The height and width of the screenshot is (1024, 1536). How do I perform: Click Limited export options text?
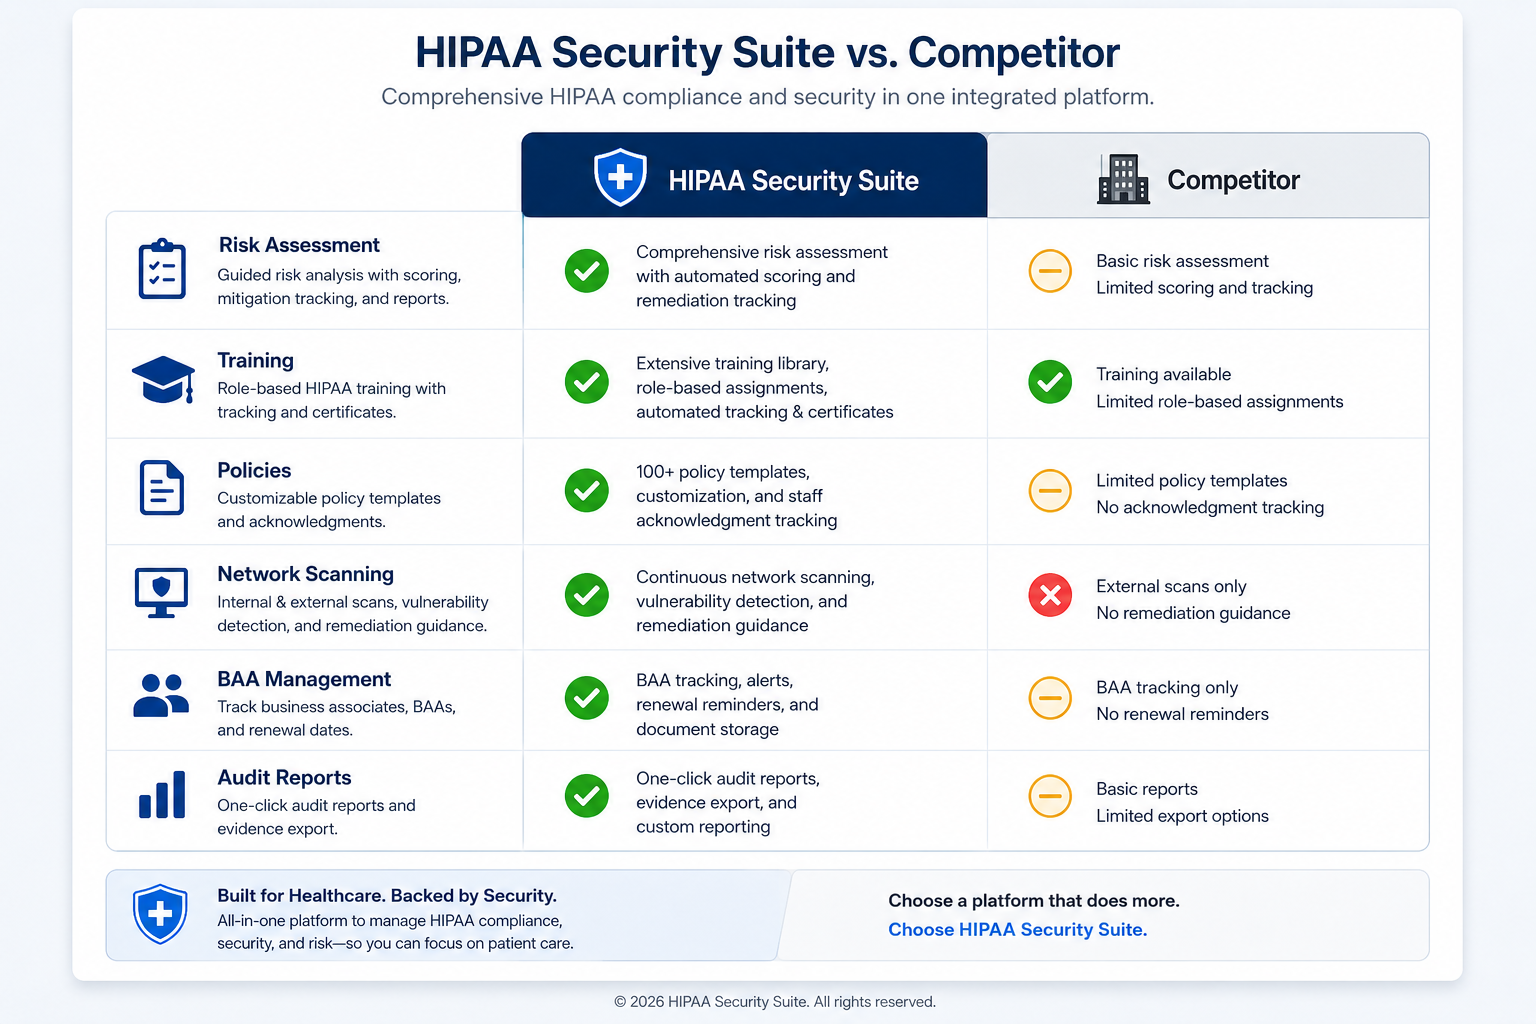(x=1182, y=816)
